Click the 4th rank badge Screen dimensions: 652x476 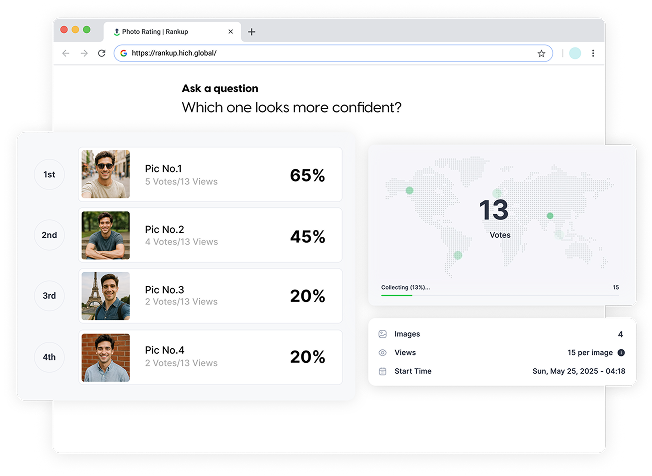[x=49, y=357]
